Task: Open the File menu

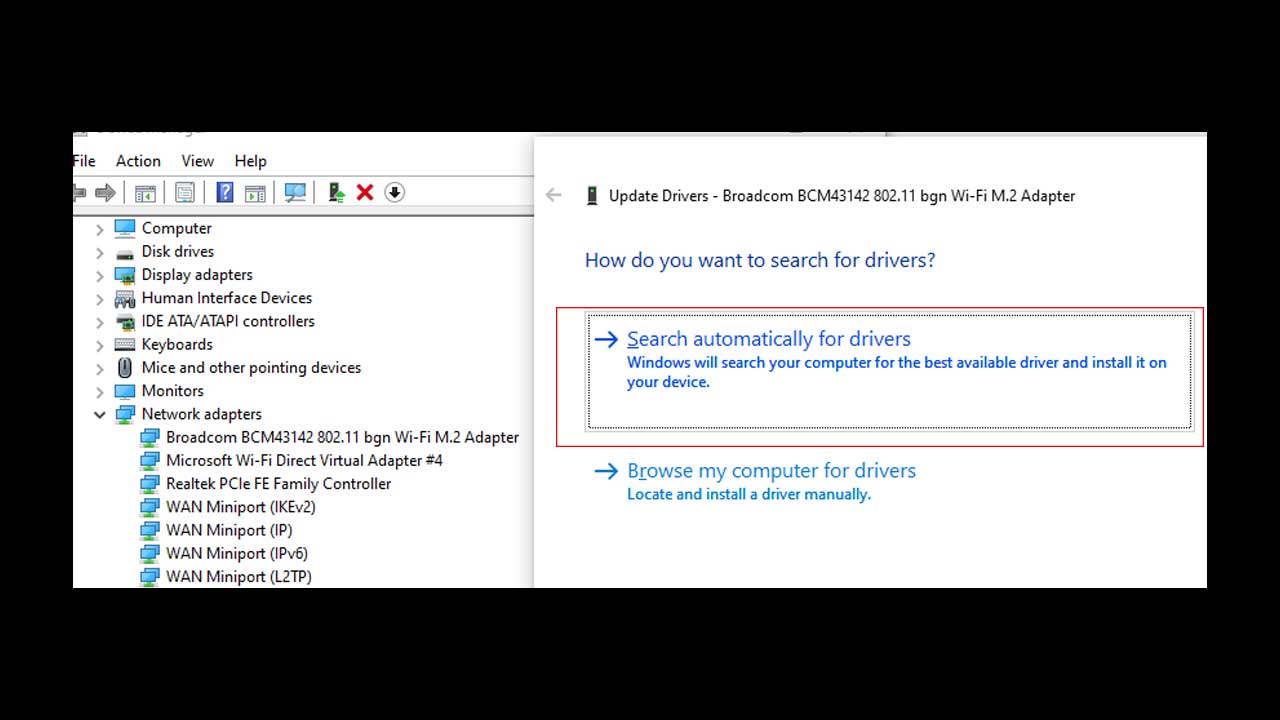Action: 83,161
